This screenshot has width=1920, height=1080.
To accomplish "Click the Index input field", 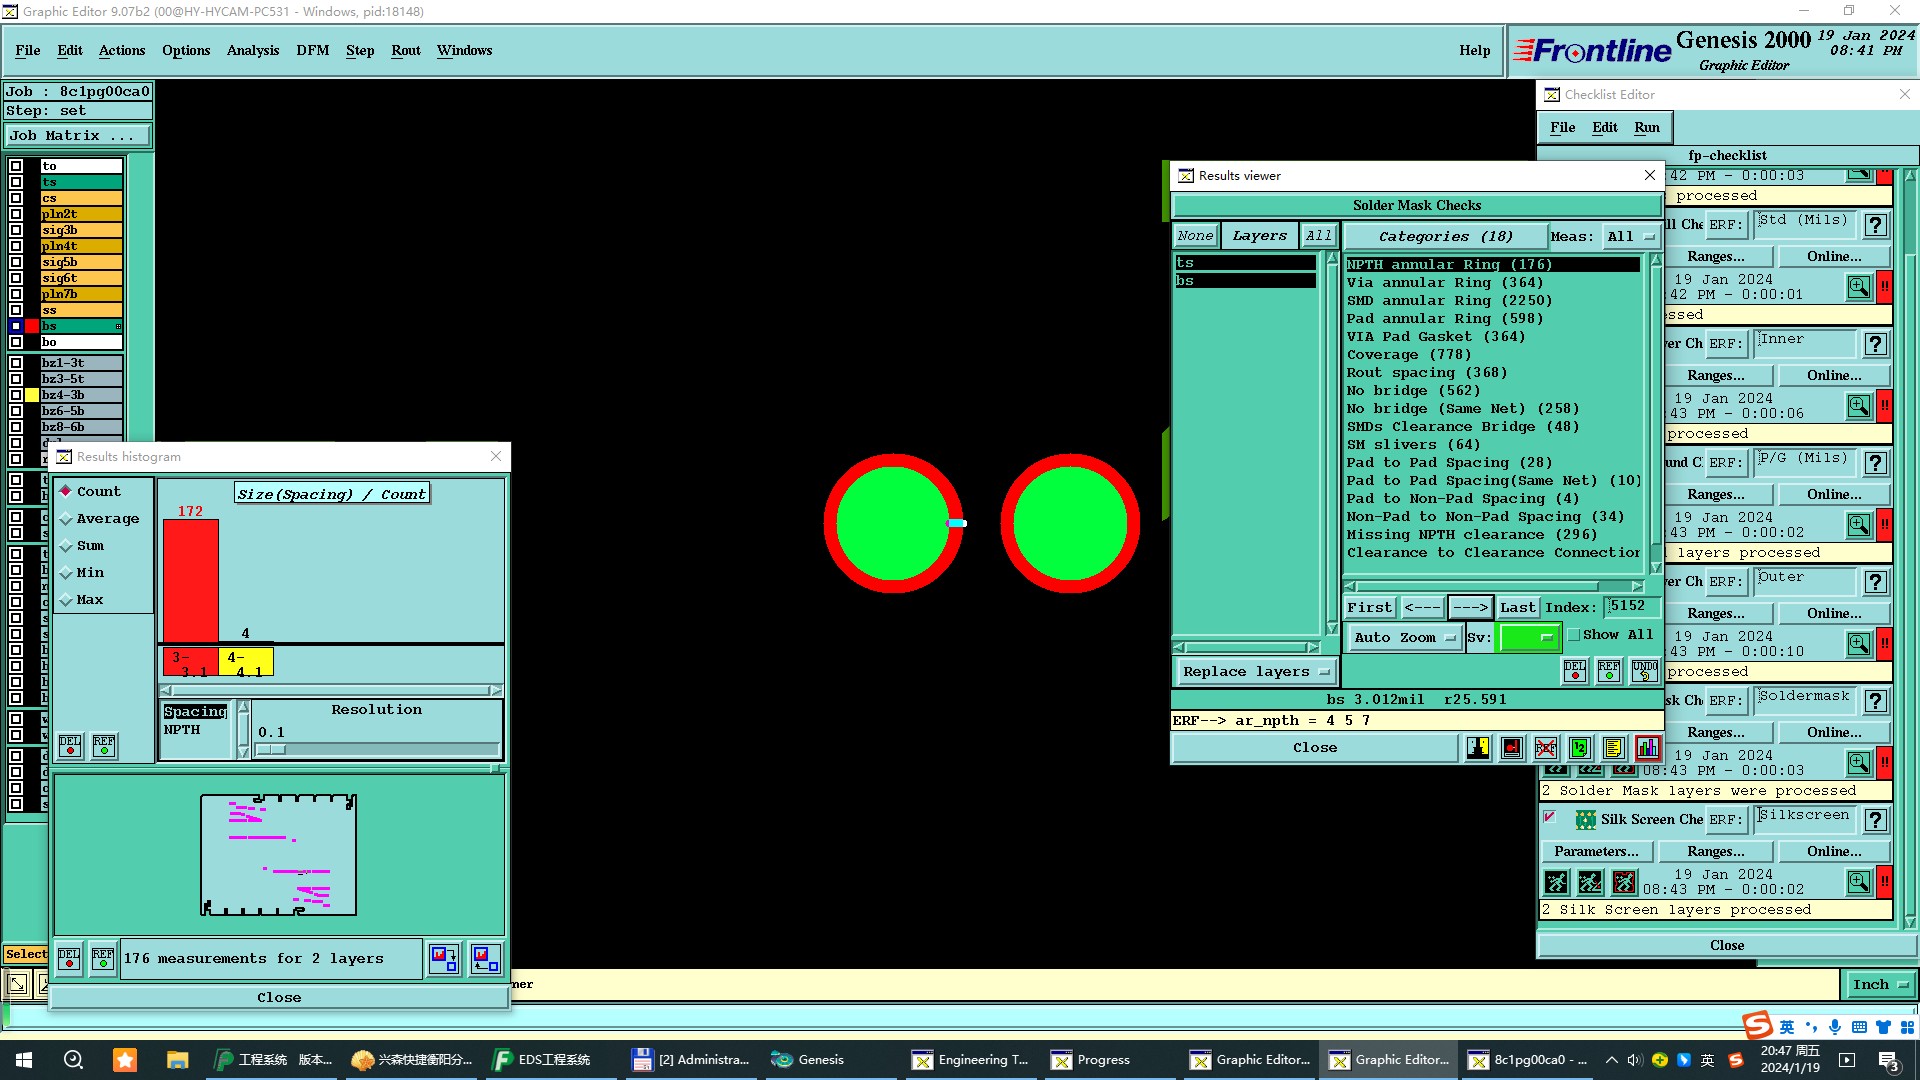I will [1632, 607].
